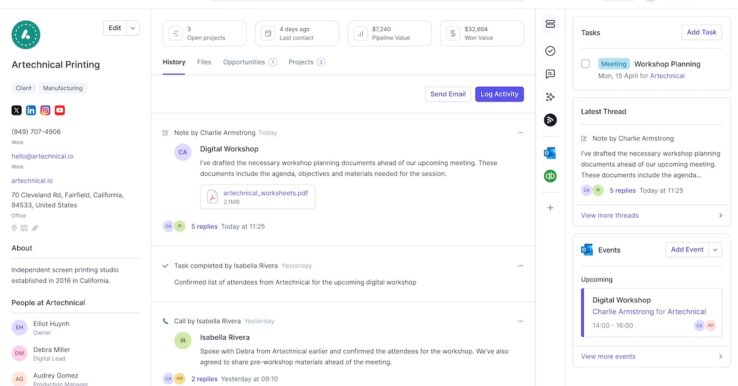The image size is (738, 386).
Task: Open the more options menu on the completed task entry
Action: [520, 266]
